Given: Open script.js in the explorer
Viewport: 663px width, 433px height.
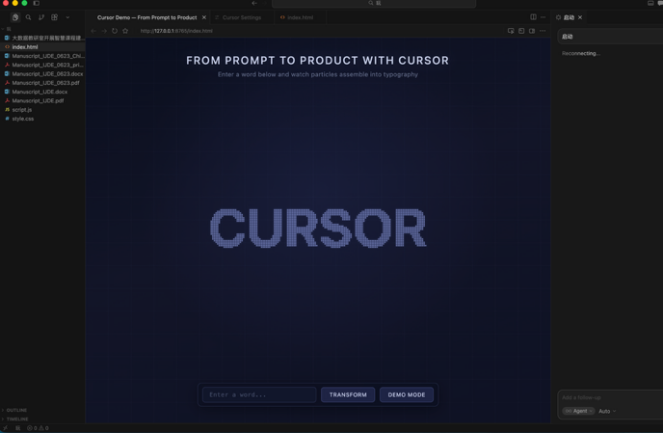Looking at the screenshot, I should [43, 110].
